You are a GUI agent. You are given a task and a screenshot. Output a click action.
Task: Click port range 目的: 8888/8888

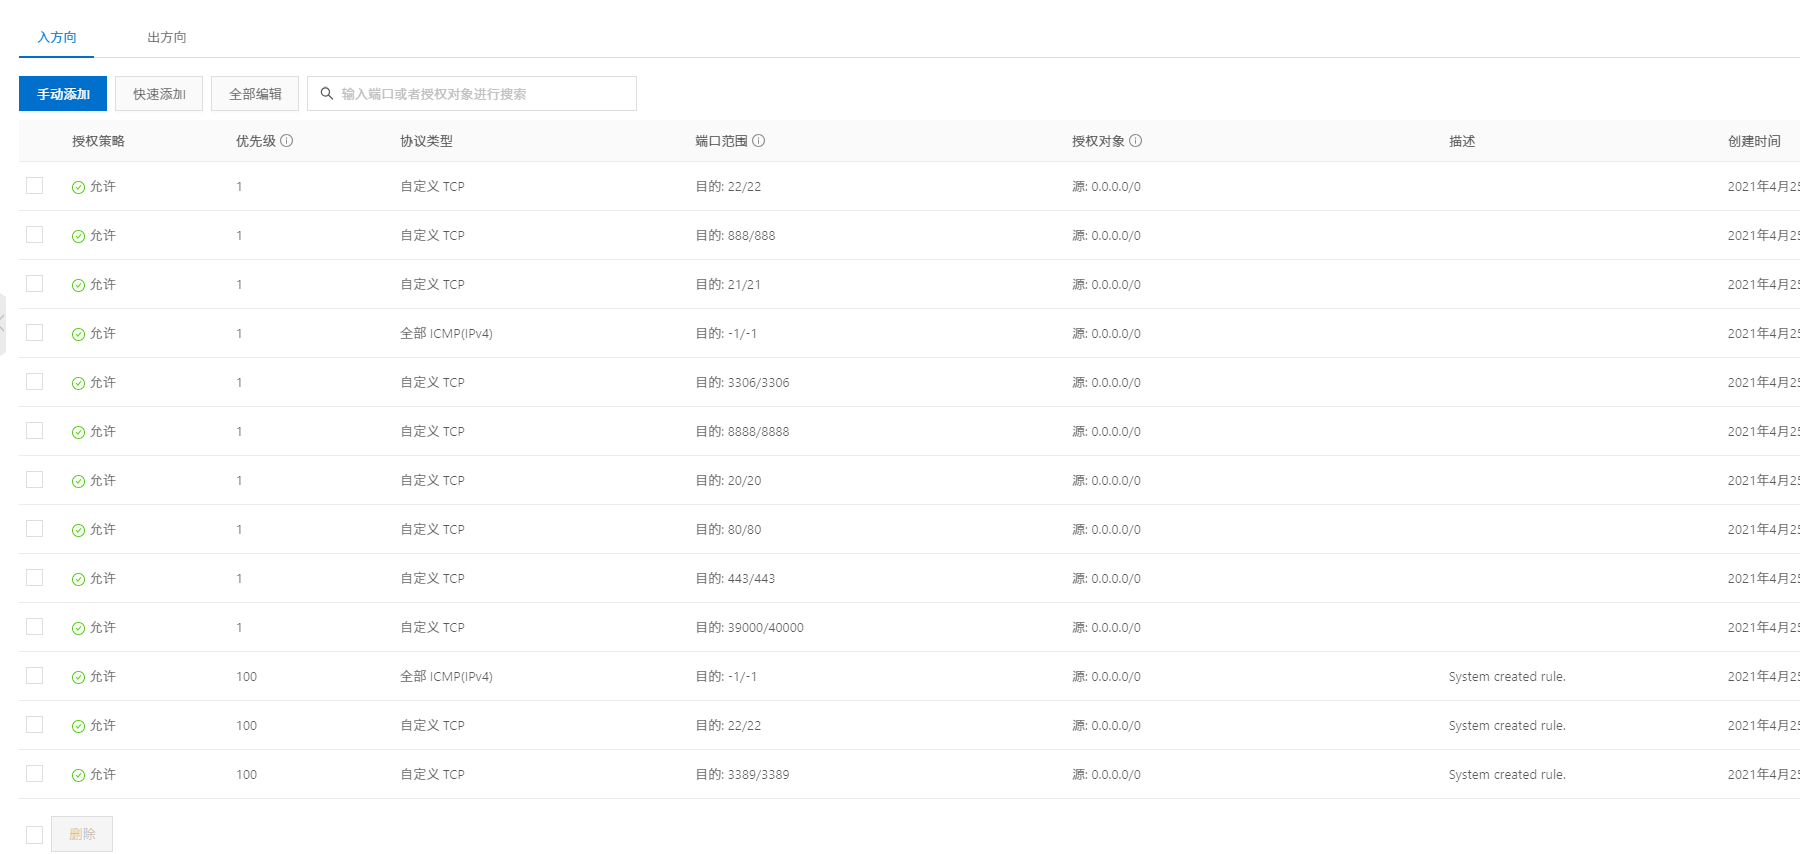[742, 431]
